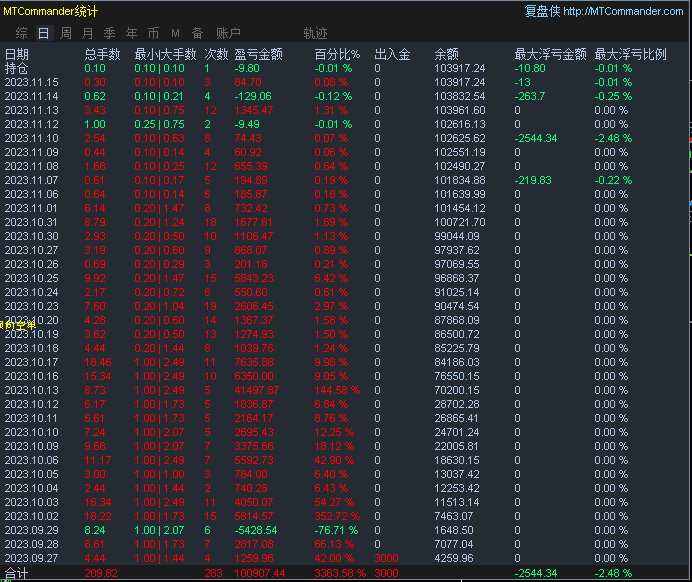
Task: Click profit 5843.23 on 2023.10.25
Action: pos(254,278)
